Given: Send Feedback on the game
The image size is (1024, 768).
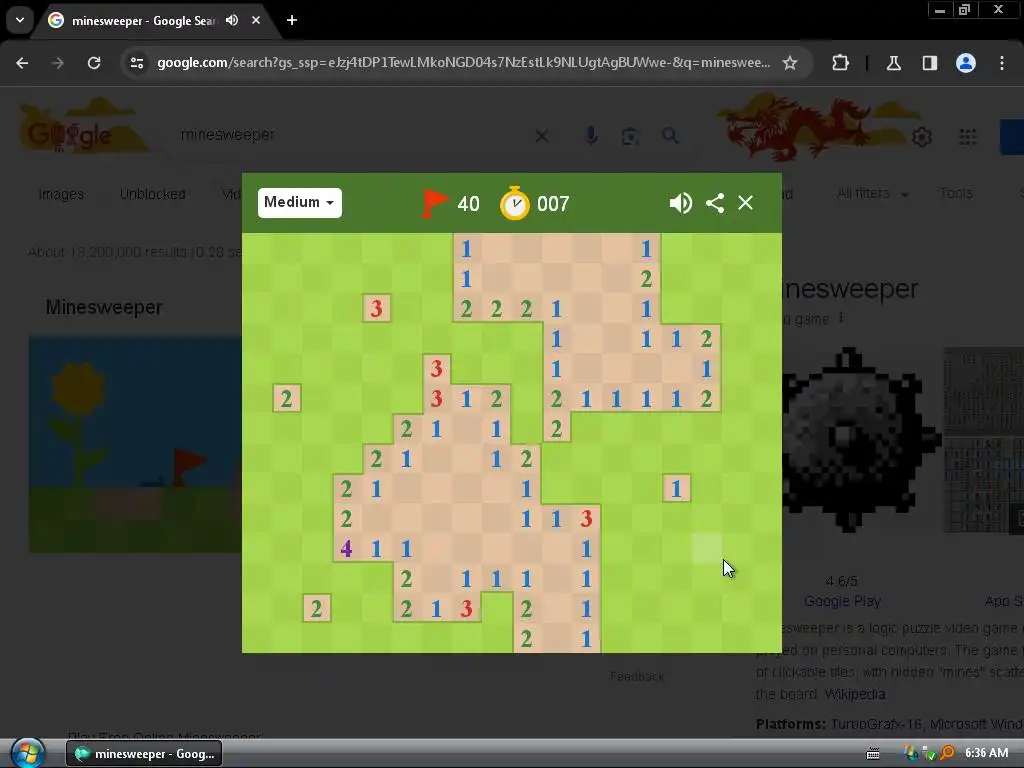Looking at the screenshot, I should point(637,677).
